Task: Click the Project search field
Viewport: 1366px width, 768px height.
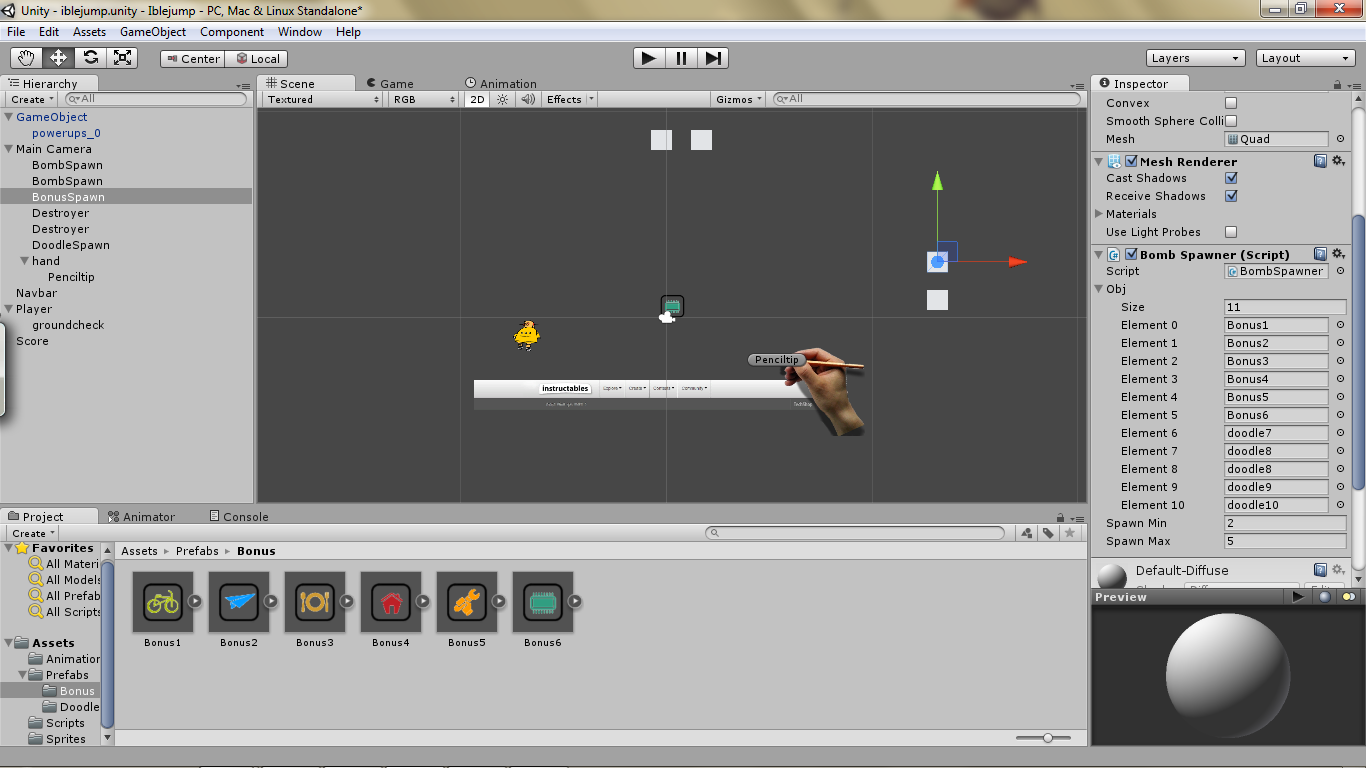Action: click(856, 533)
